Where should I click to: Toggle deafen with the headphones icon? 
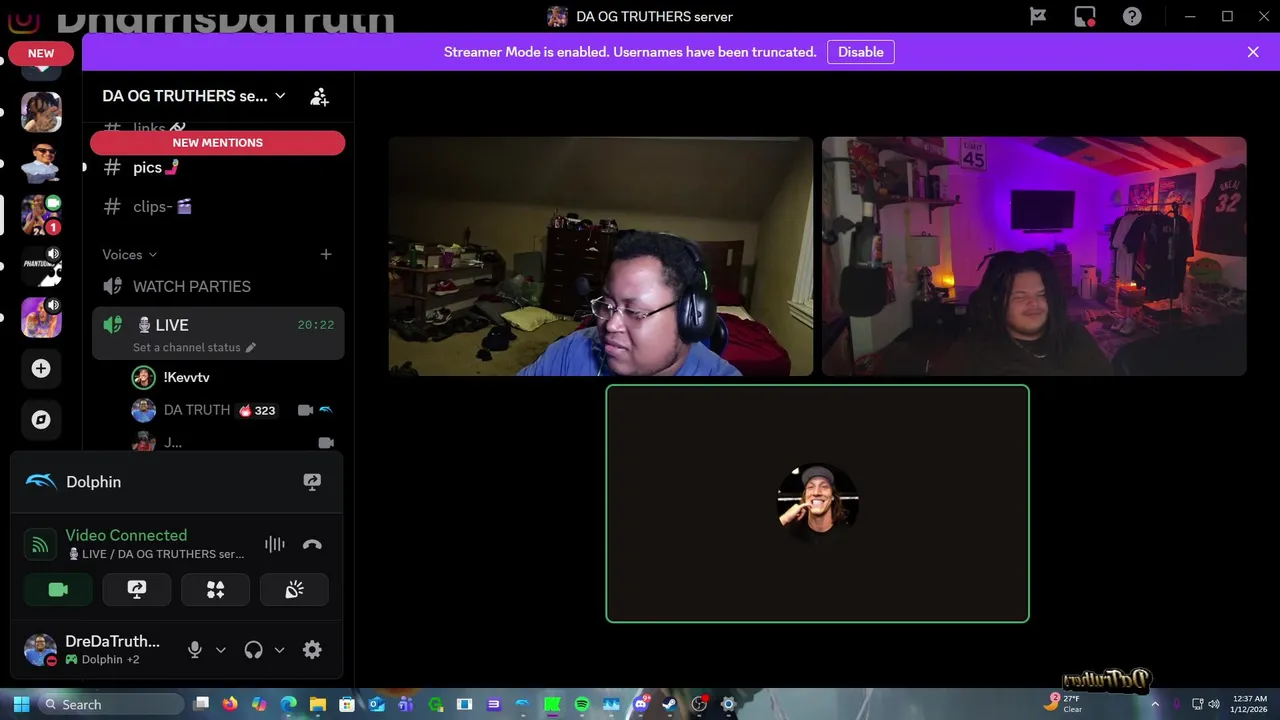(x=253, y=650)
